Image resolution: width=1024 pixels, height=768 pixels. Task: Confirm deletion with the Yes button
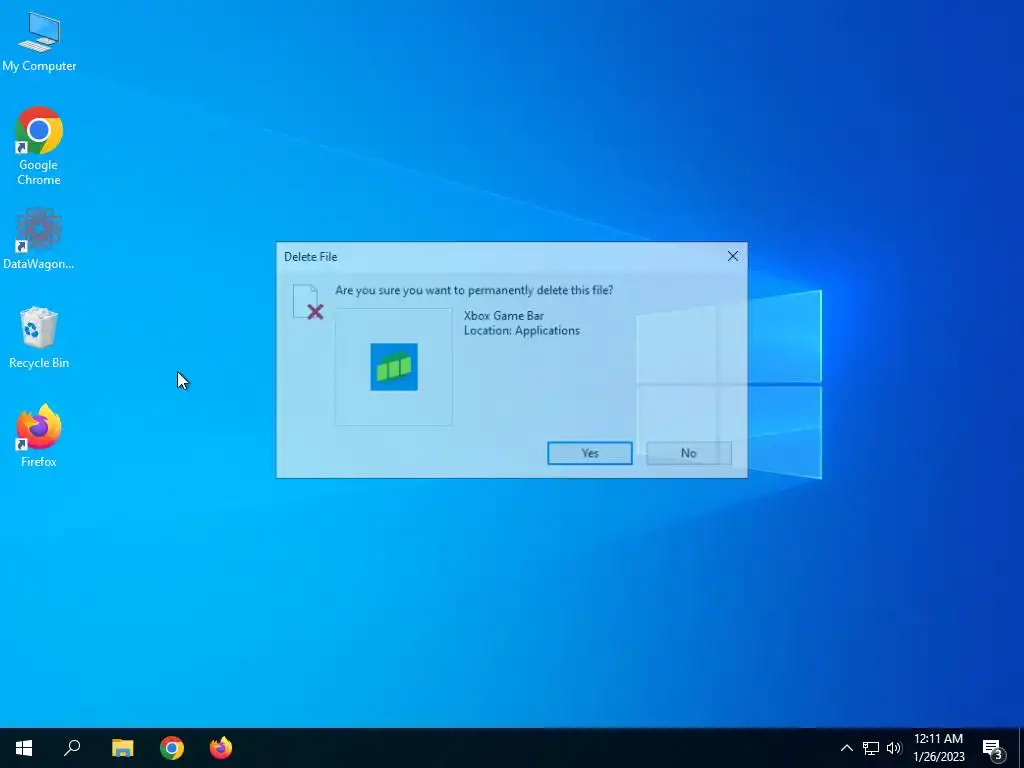tap(590, 453)
